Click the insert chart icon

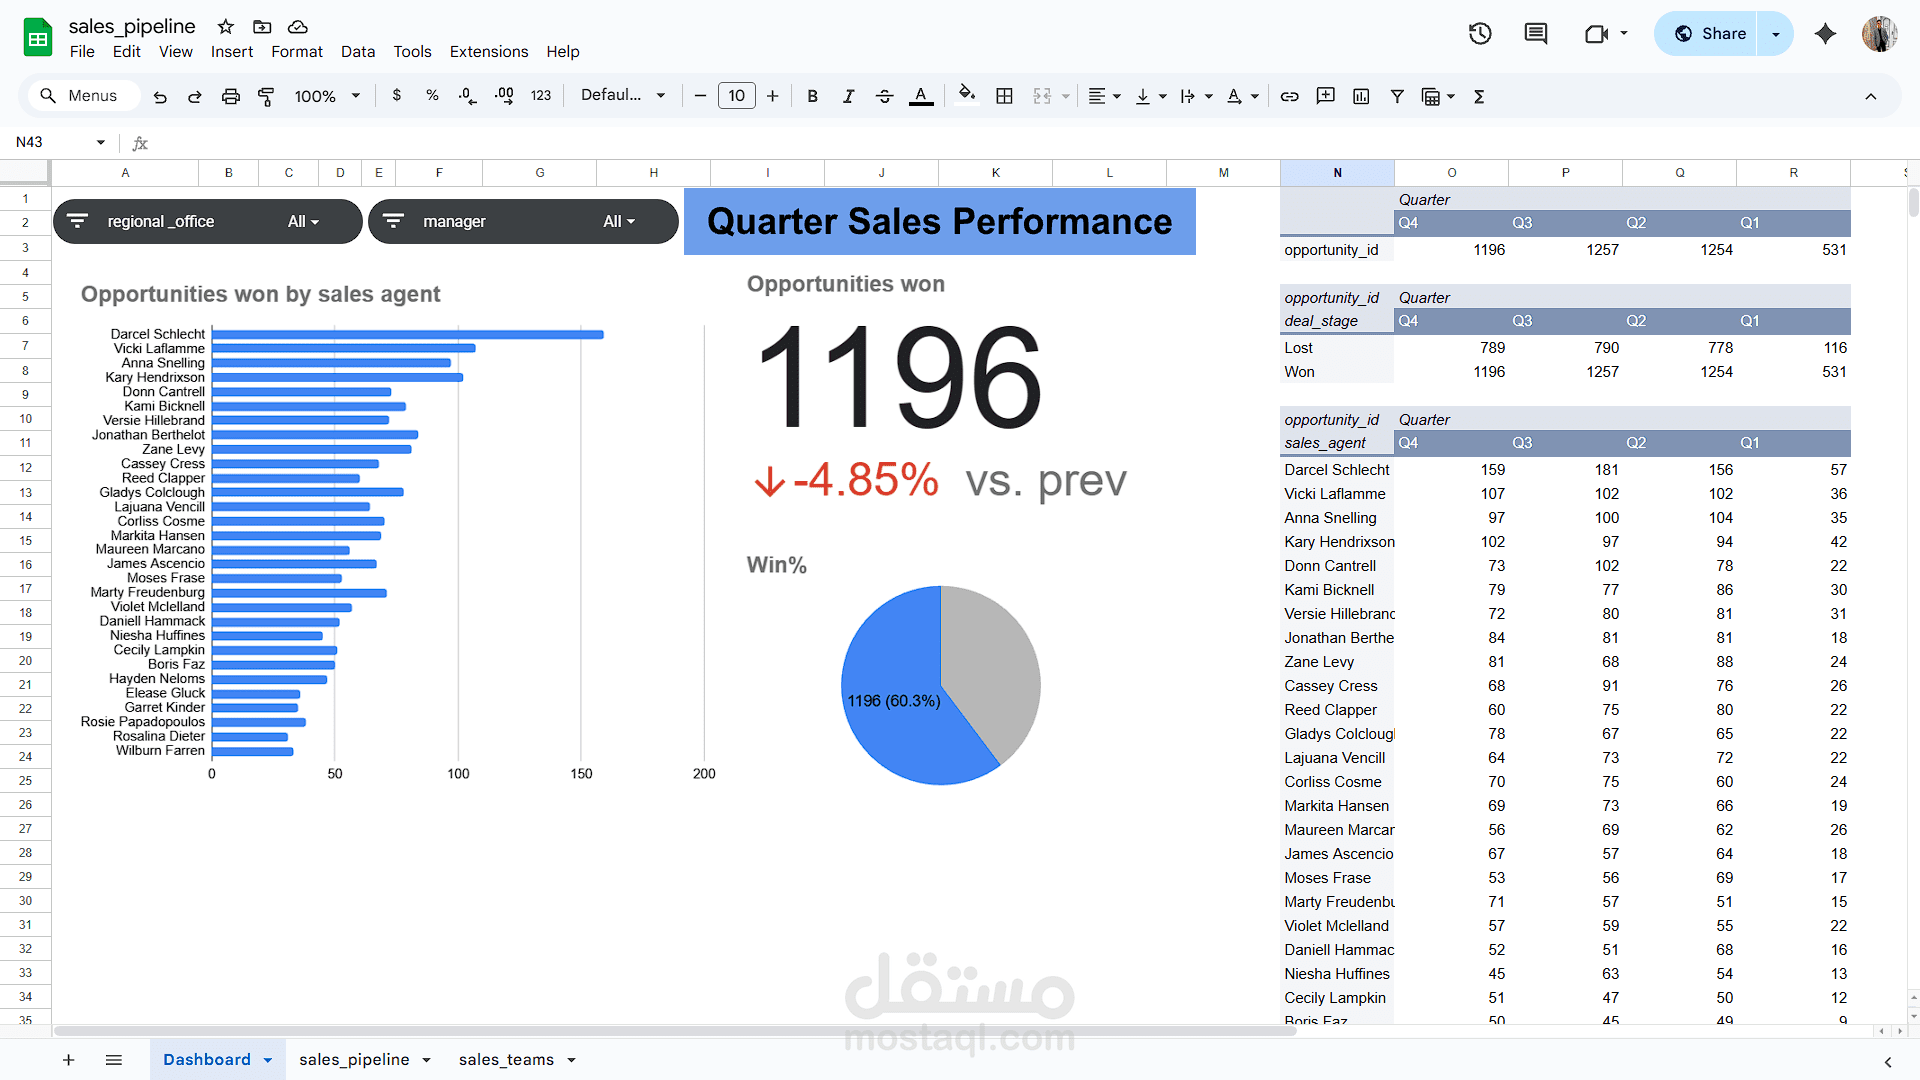point(1361,96)
